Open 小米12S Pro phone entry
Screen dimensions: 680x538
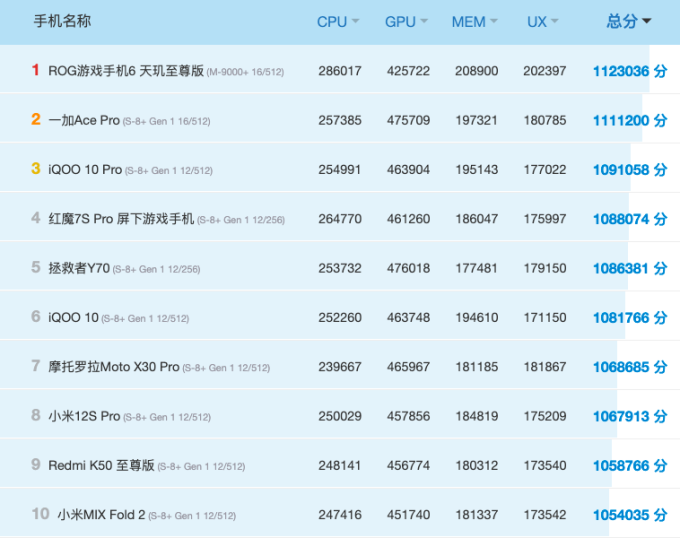click(x=84, y=416)
